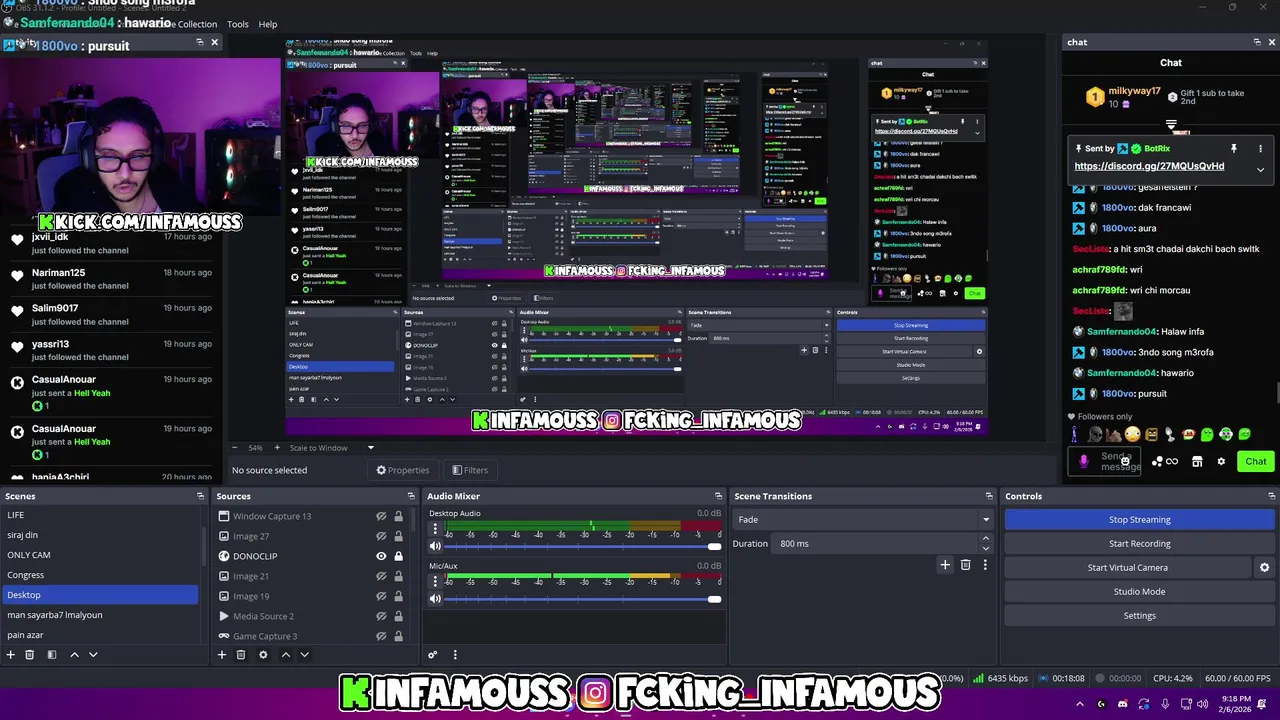The height and width of the screenshot is (720, 1280).
Task: Undock the Audio Mixer panel
Action: (718, 496)
